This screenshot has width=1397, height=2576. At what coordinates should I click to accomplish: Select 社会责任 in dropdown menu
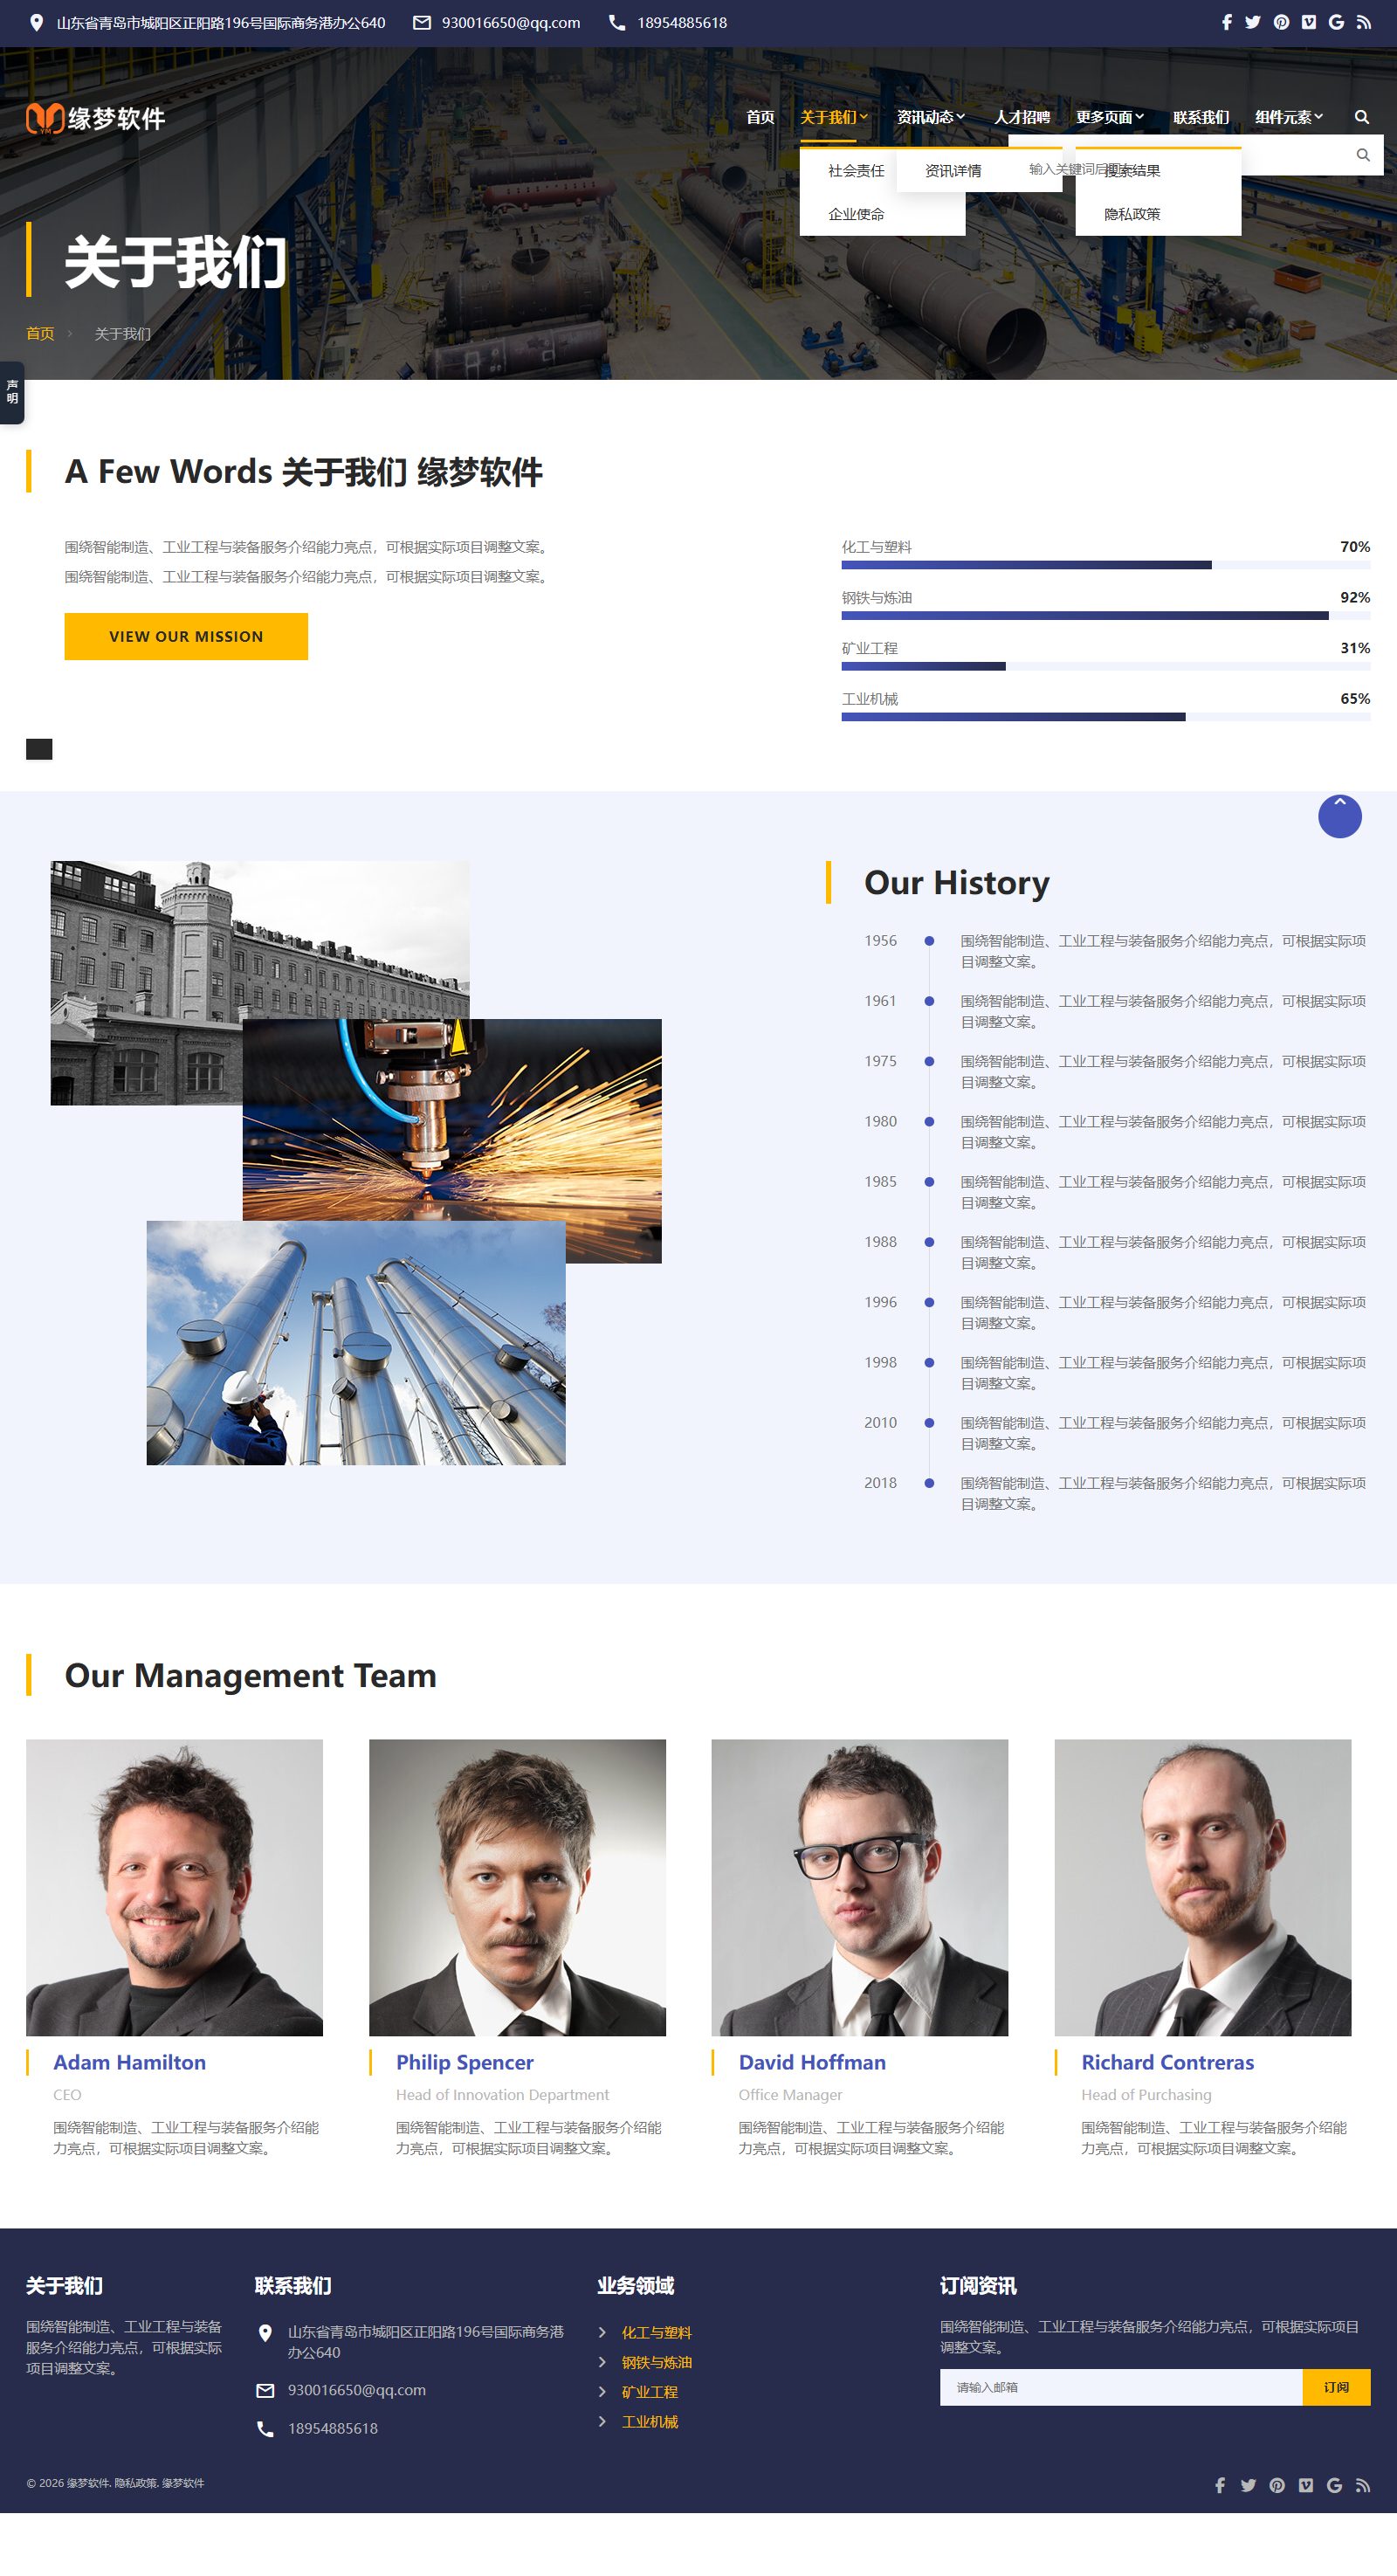point(856,171)
